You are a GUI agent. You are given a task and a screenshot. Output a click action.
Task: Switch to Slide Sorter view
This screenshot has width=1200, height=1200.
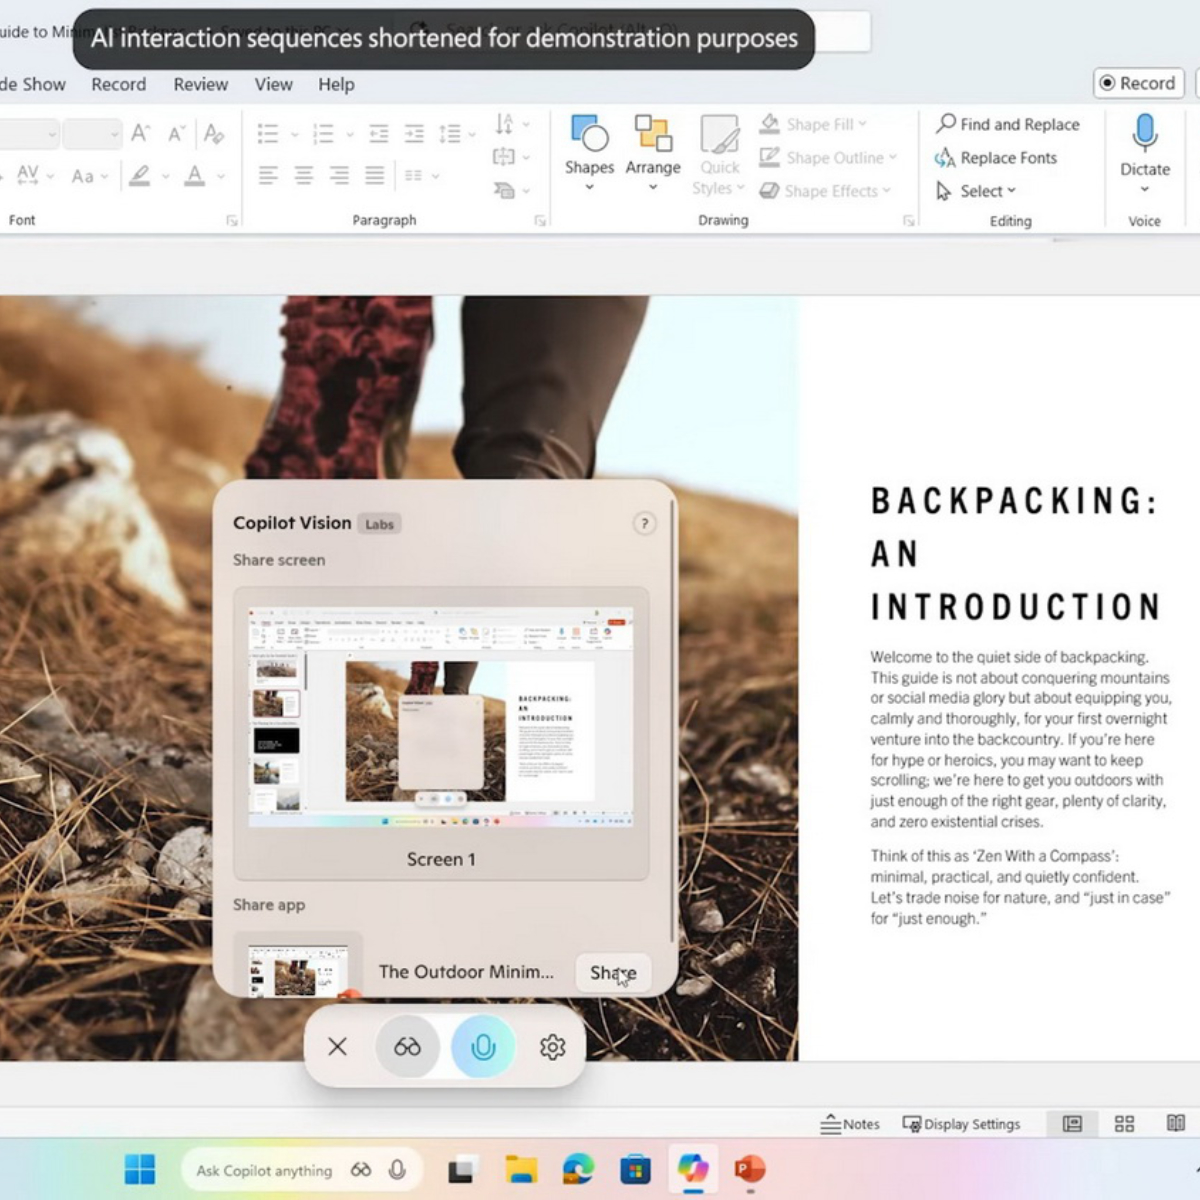(1124, 1124)
